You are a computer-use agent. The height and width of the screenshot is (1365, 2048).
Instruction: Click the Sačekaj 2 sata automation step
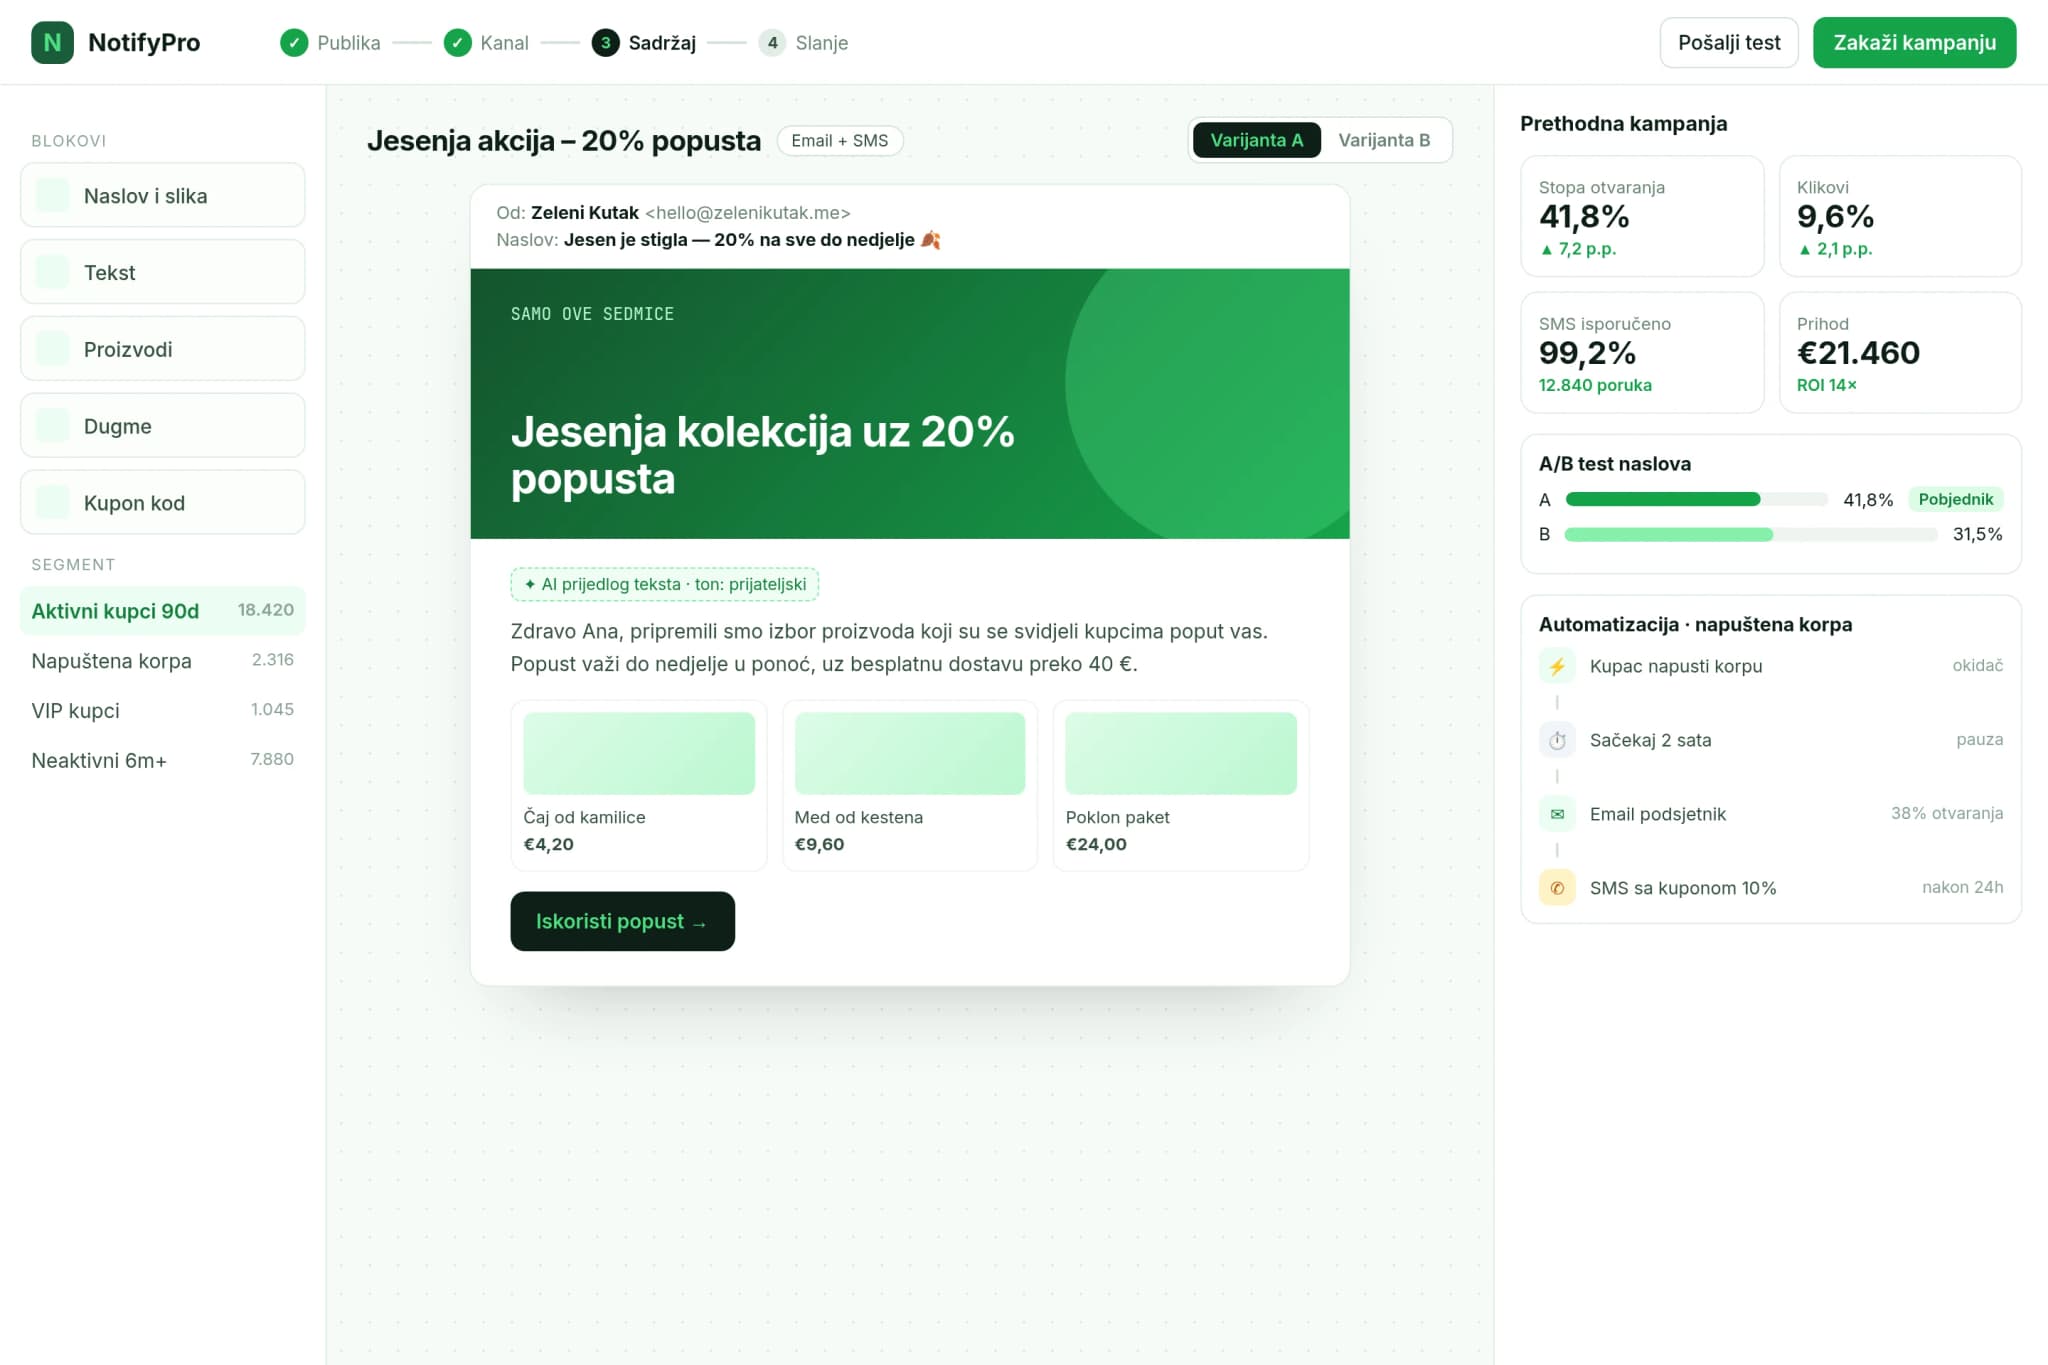tap(1770, 740)
